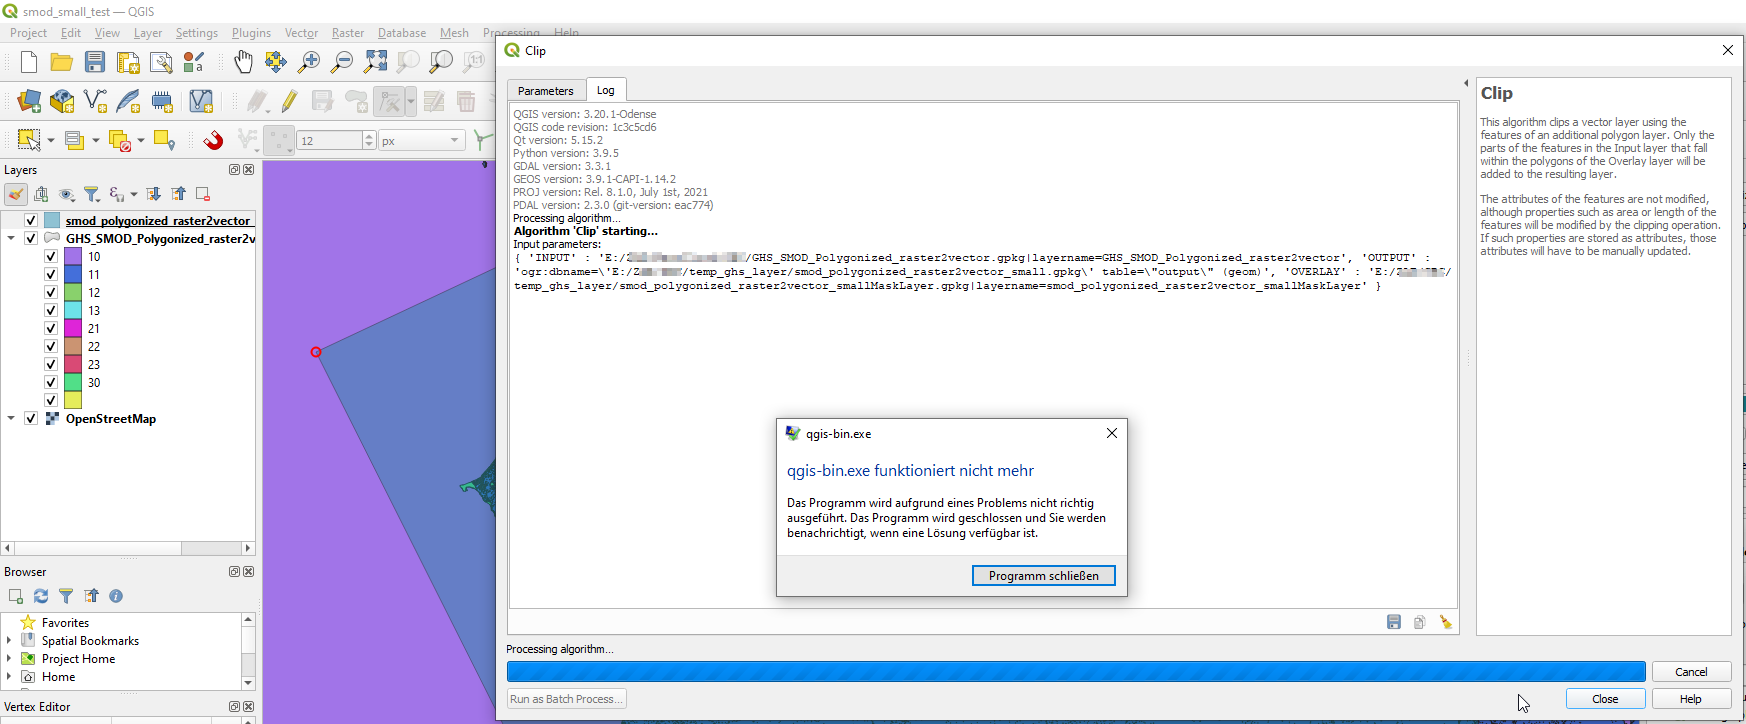Click the Browser info help icon
Viewport: 1746px width, 724px height.
pyautogui.click(x=116, y=596)
